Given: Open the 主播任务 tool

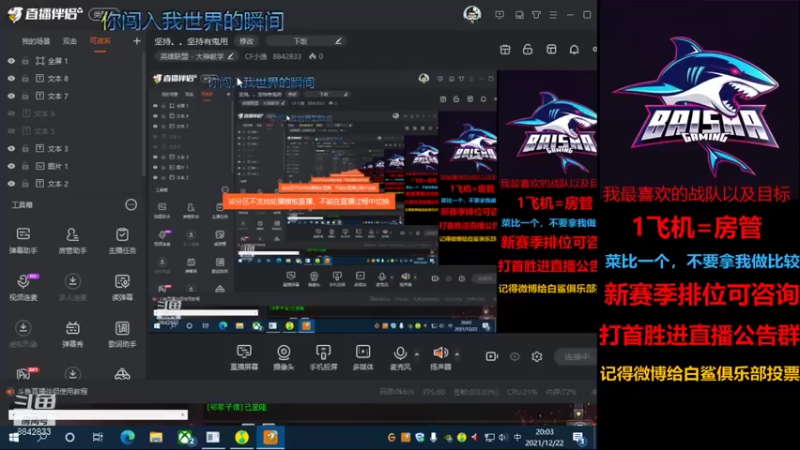Looking at the screenshot, I should [x=122, y=240].
